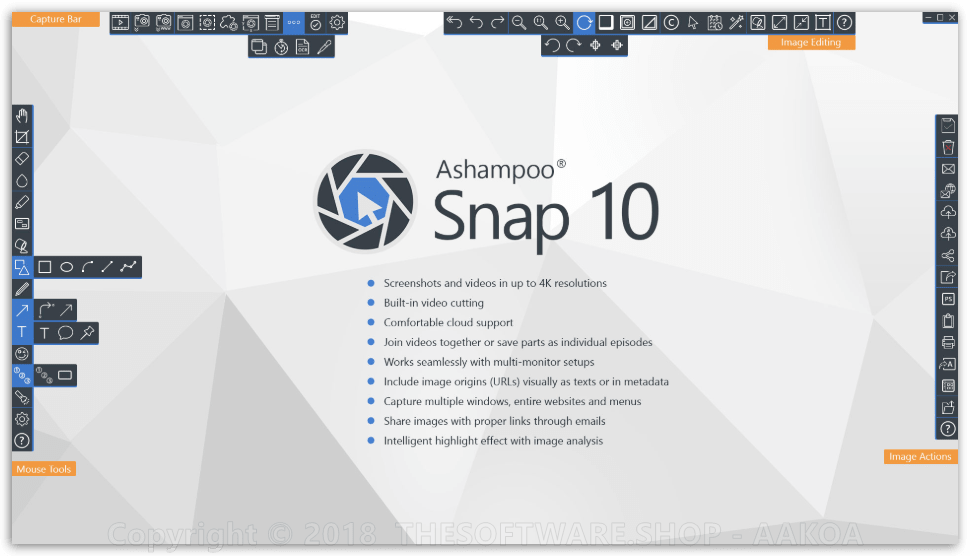
Task: Choose the blur droplet tool
Action: (x=22, y=181)
